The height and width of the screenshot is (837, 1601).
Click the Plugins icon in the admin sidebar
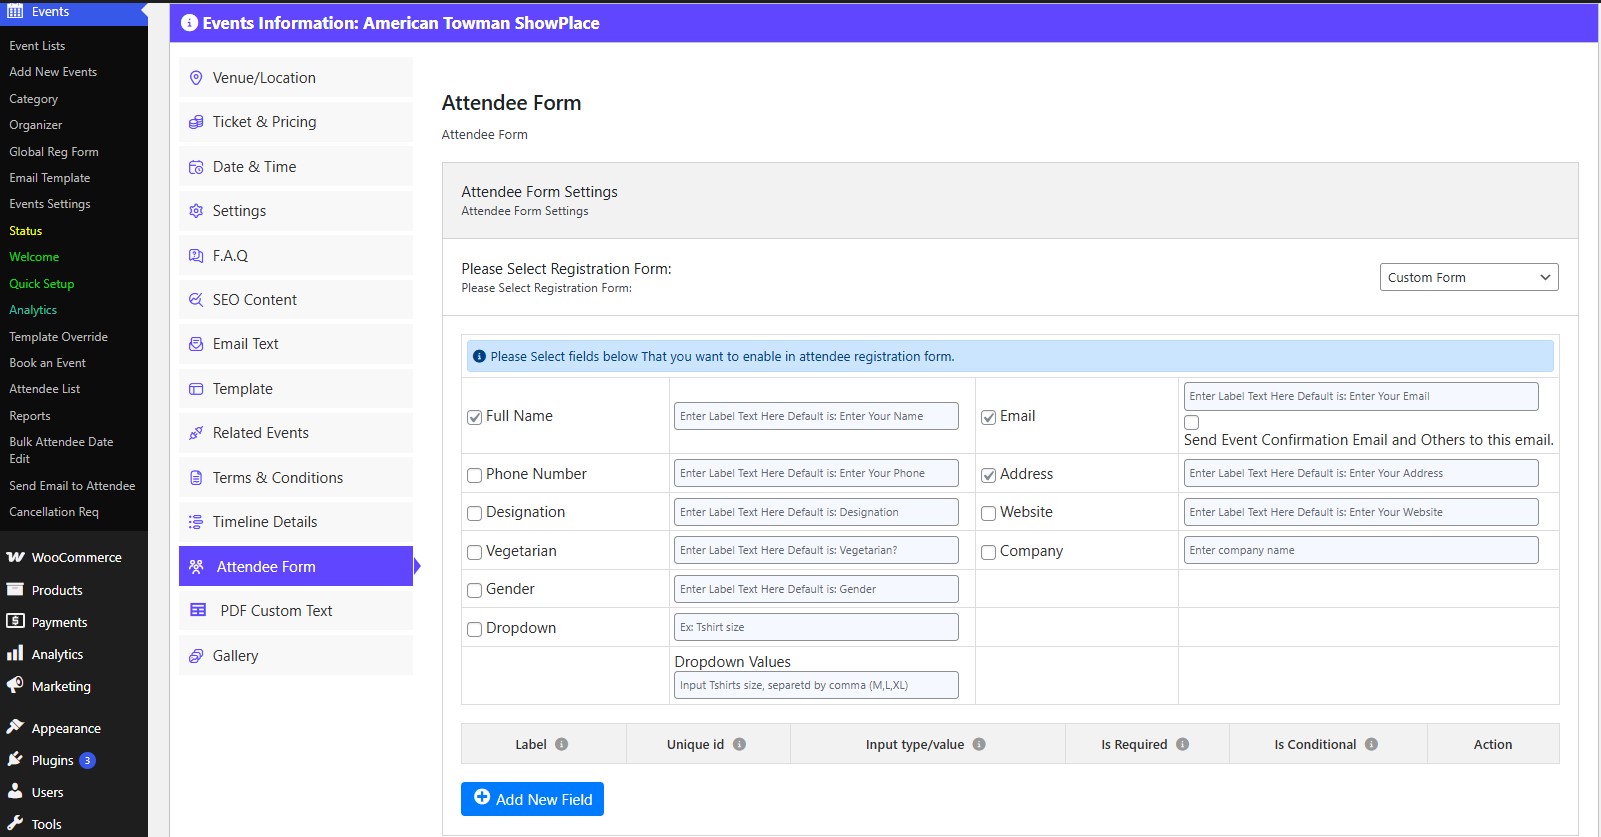[15, 760]
